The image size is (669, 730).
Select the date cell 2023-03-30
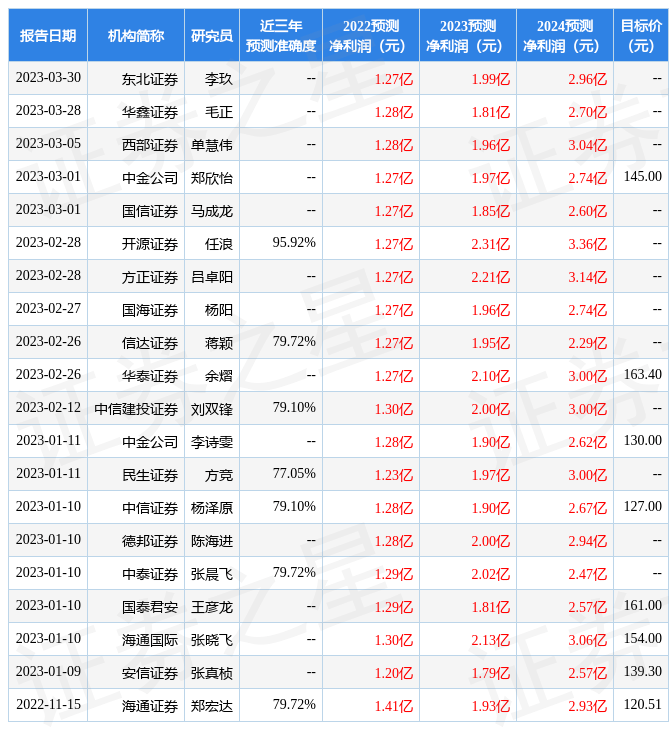(x=48, y=78)
